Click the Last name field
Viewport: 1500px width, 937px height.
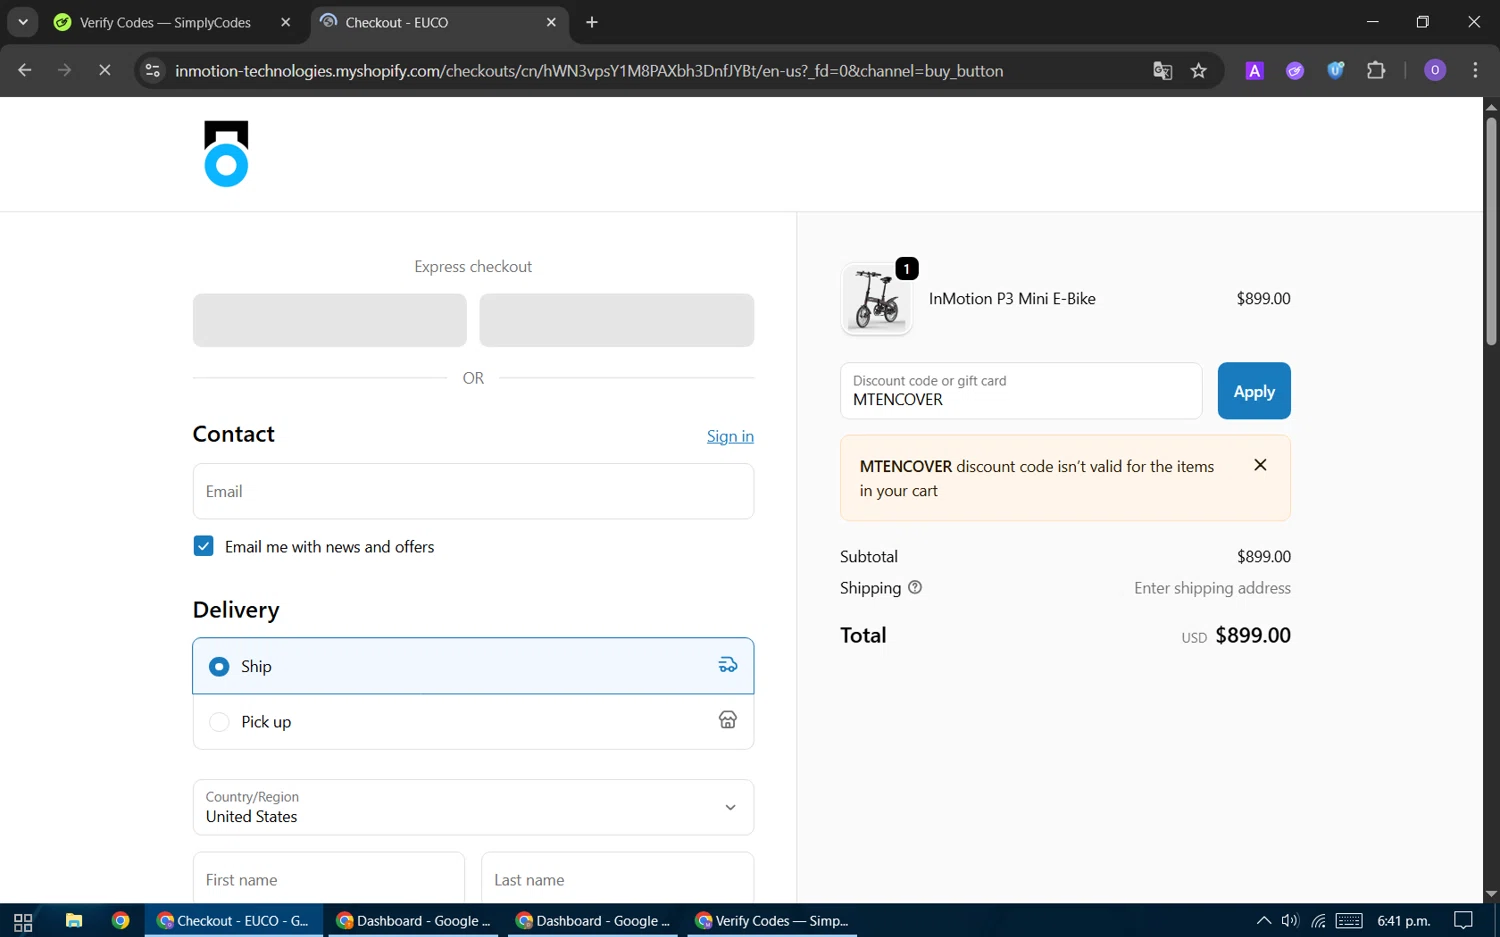pyautogui.click(x=617, y=879)
